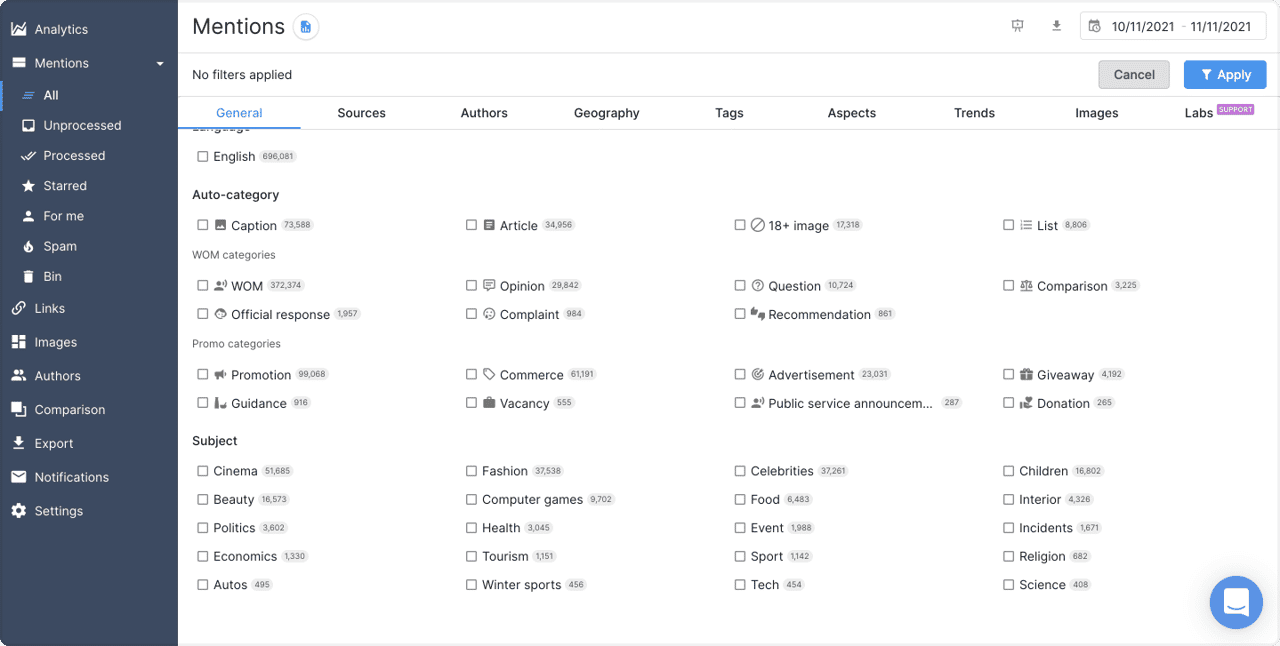
Task: Click the Commerce tag icon
Action: point(489,374)
